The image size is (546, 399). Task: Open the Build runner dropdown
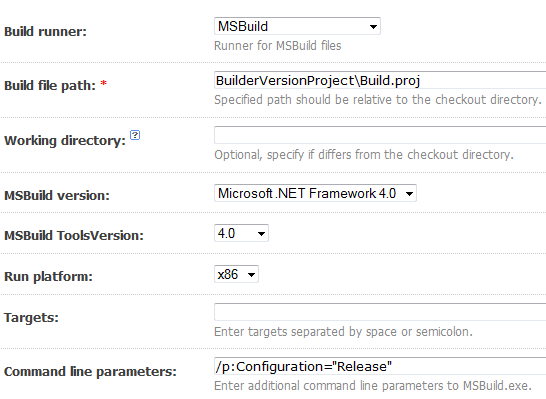click(297, 26)
